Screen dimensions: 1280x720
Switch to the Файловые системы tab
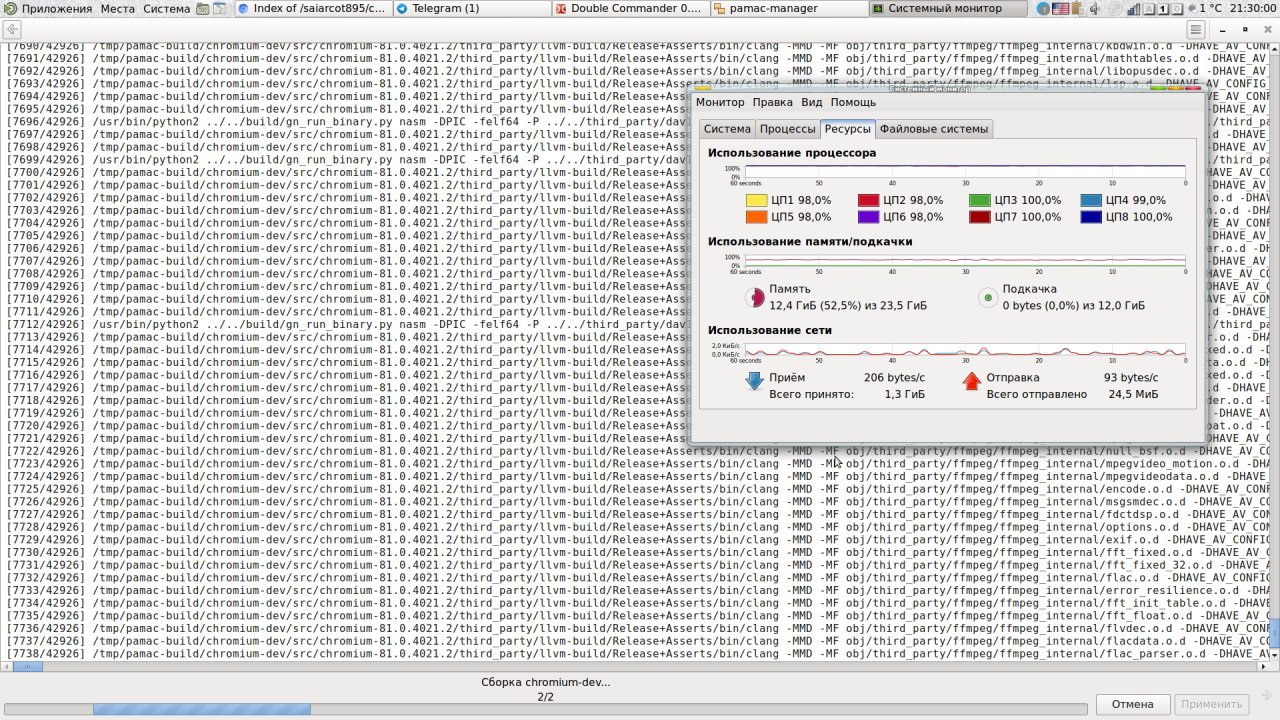(934, 129)
